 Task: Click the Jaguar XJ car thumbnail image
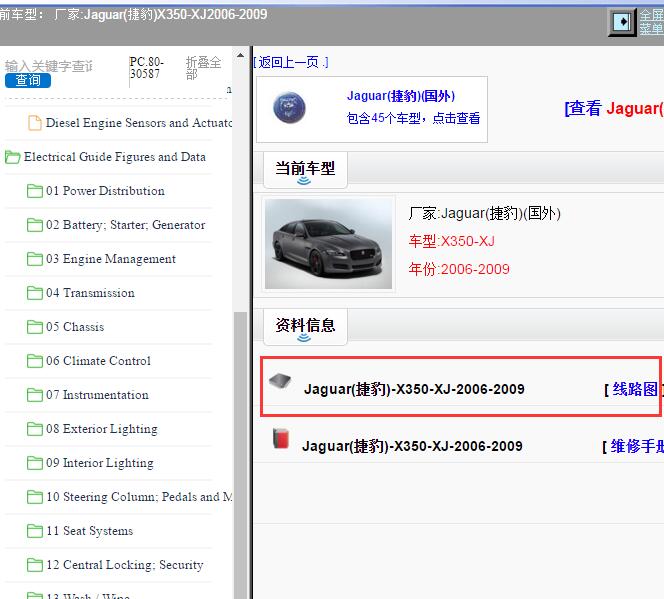pos(328,244)
